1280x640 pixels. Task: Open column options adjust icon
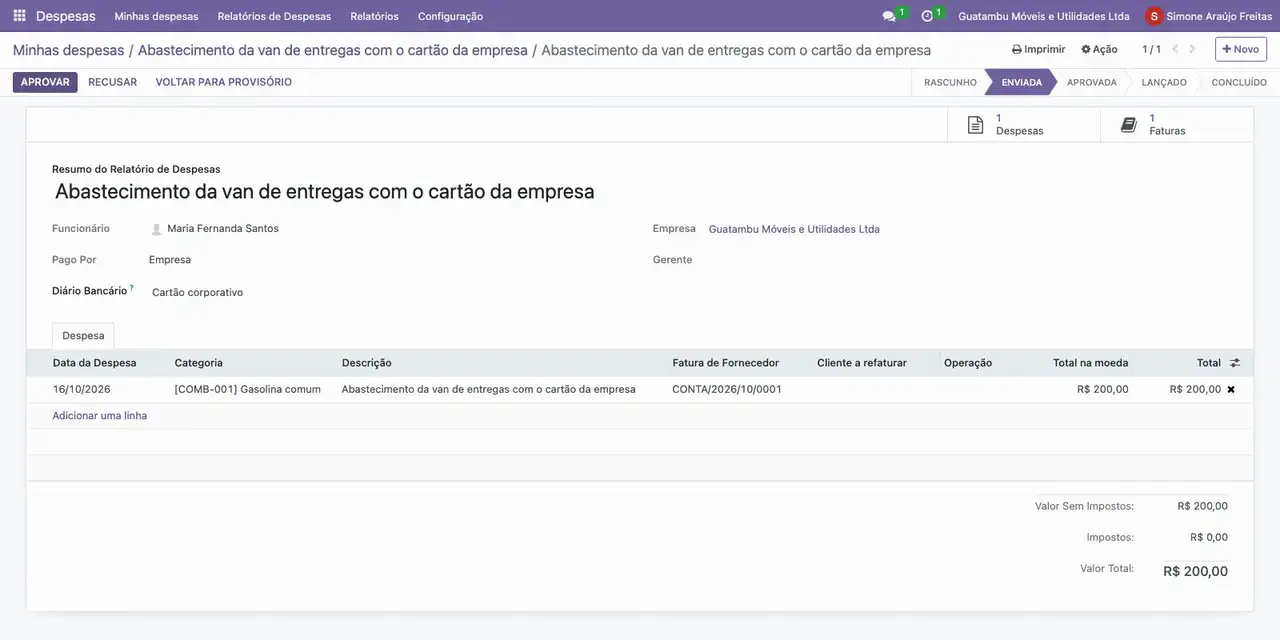pos(1234,363)
